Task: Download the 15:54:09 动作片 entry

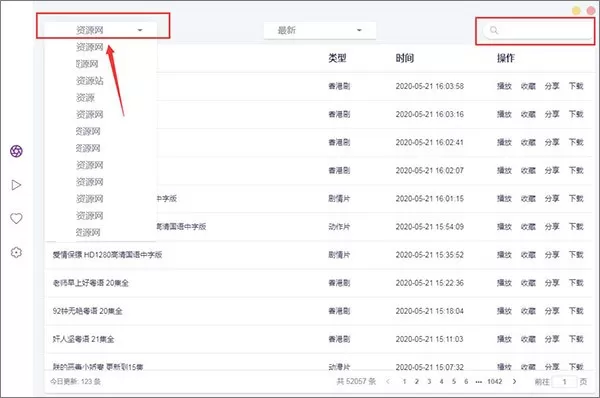Action: [576, 227]
